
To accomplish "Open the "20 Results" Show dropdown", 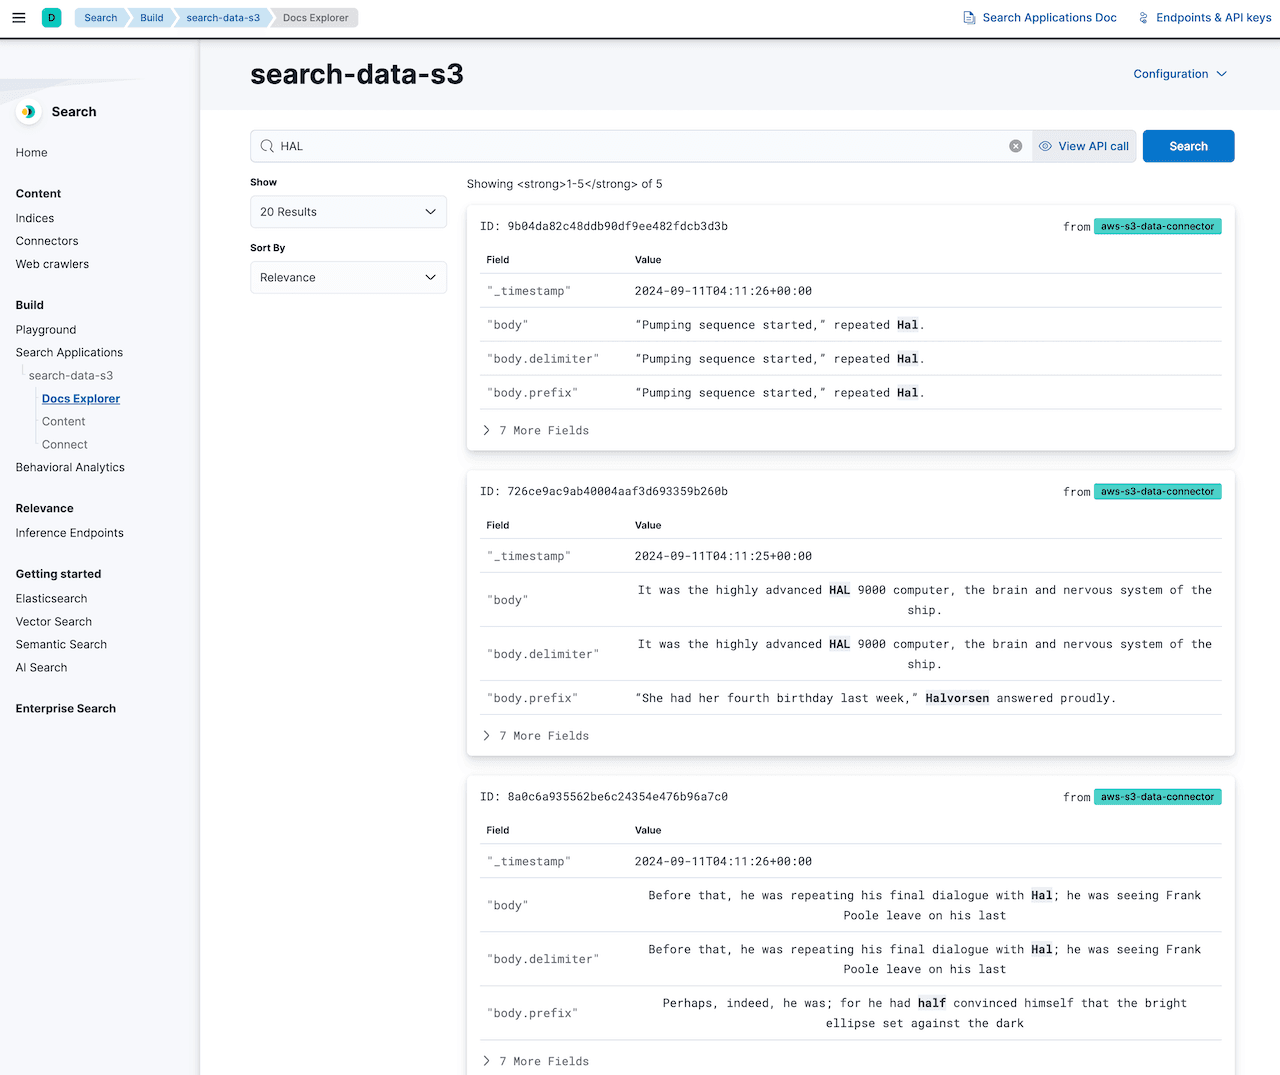I will (348, 211).
